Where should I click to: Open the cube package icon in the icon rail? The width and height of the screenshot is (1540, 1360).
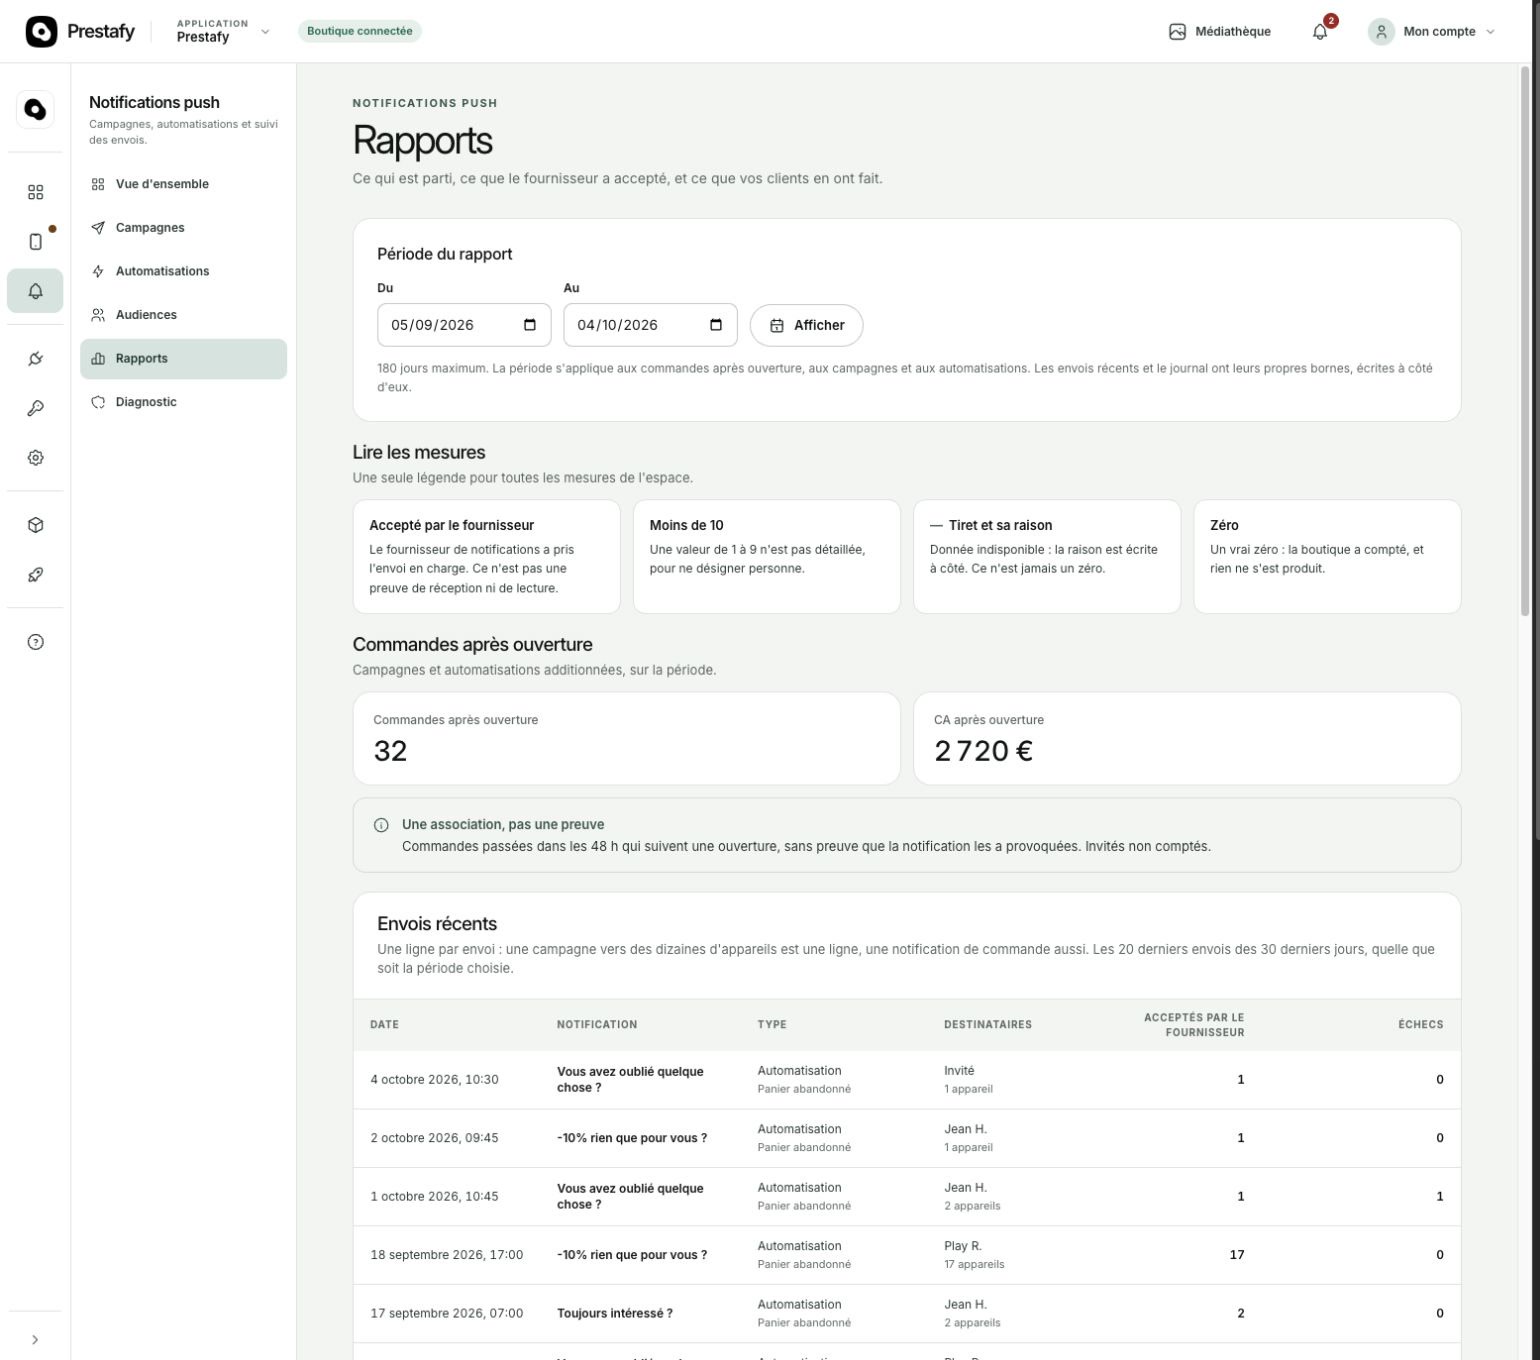pyautogui.click(x=35, y=525)
